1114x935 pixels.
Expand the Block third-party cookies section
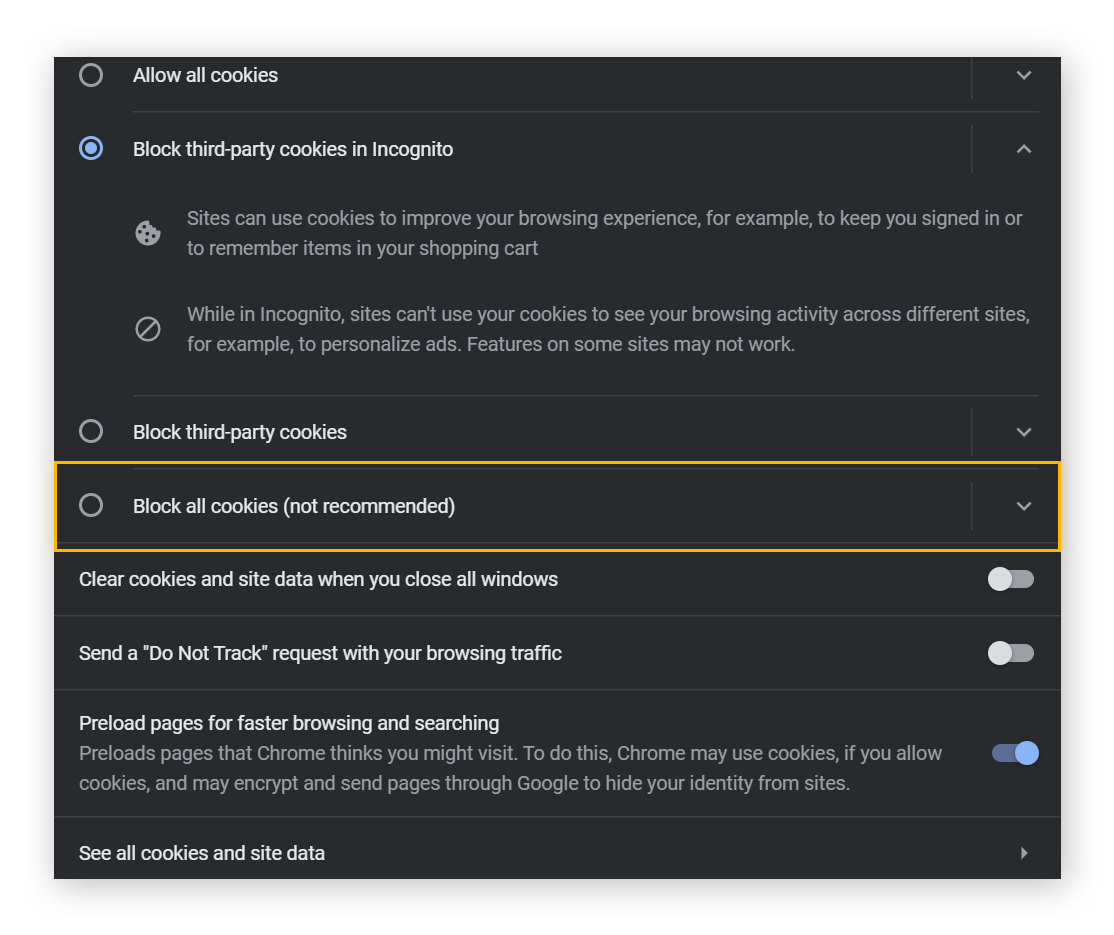1023,431
